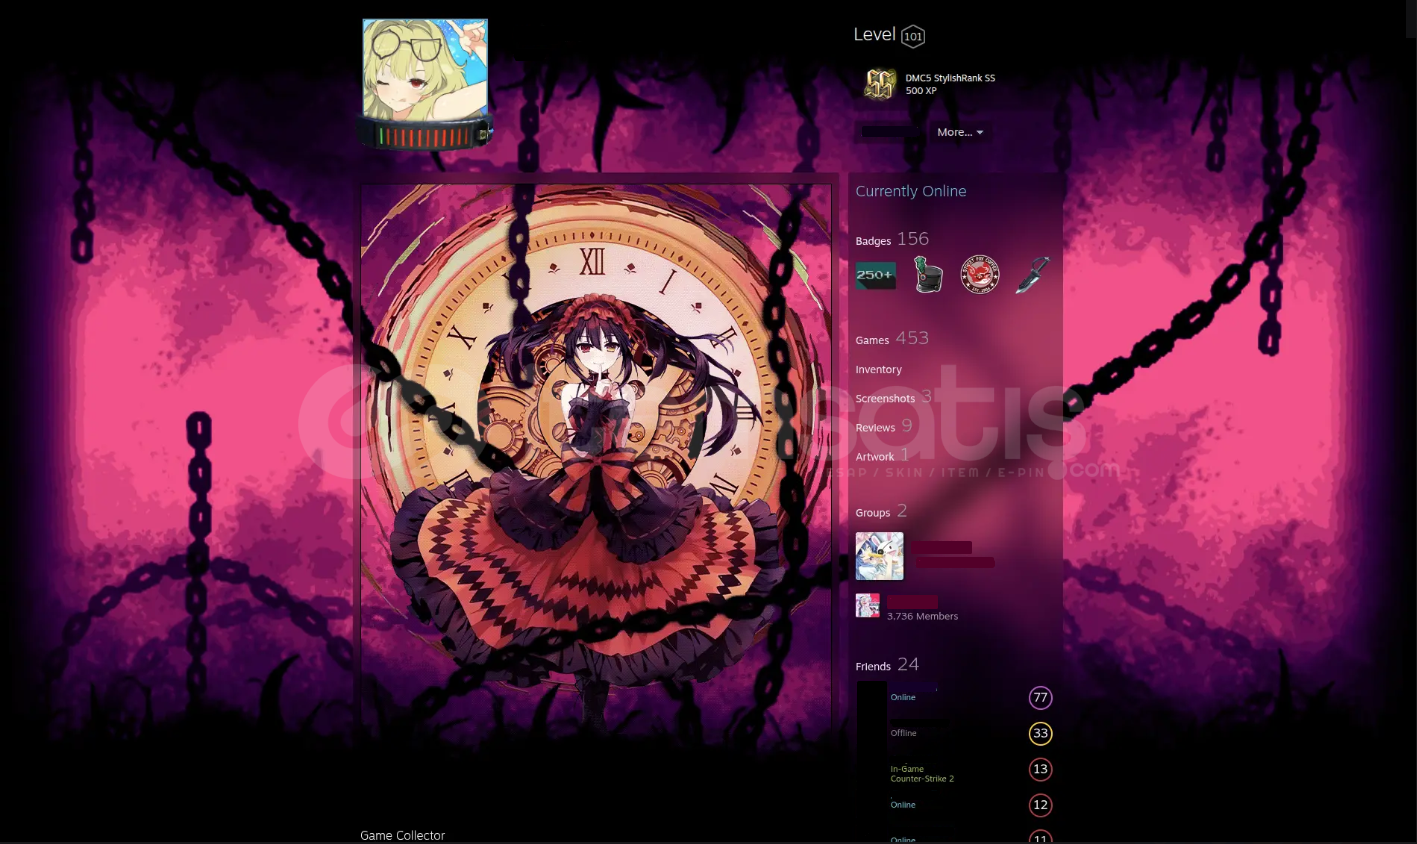Open the knife badge icon
Screen dimensions: 1417x844
click(1032, 275)
